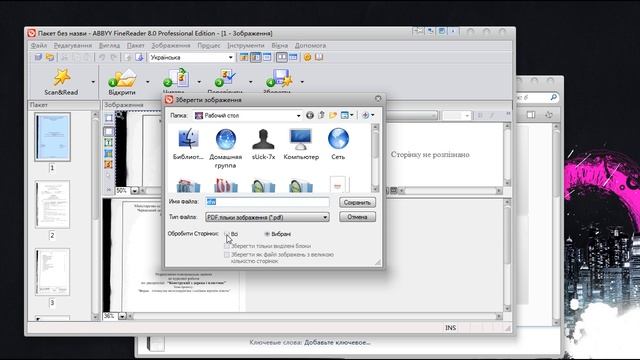This screenshot has width=640, height=360.
Task: Click the search magnifier in the background window
Action: point(553,97)
